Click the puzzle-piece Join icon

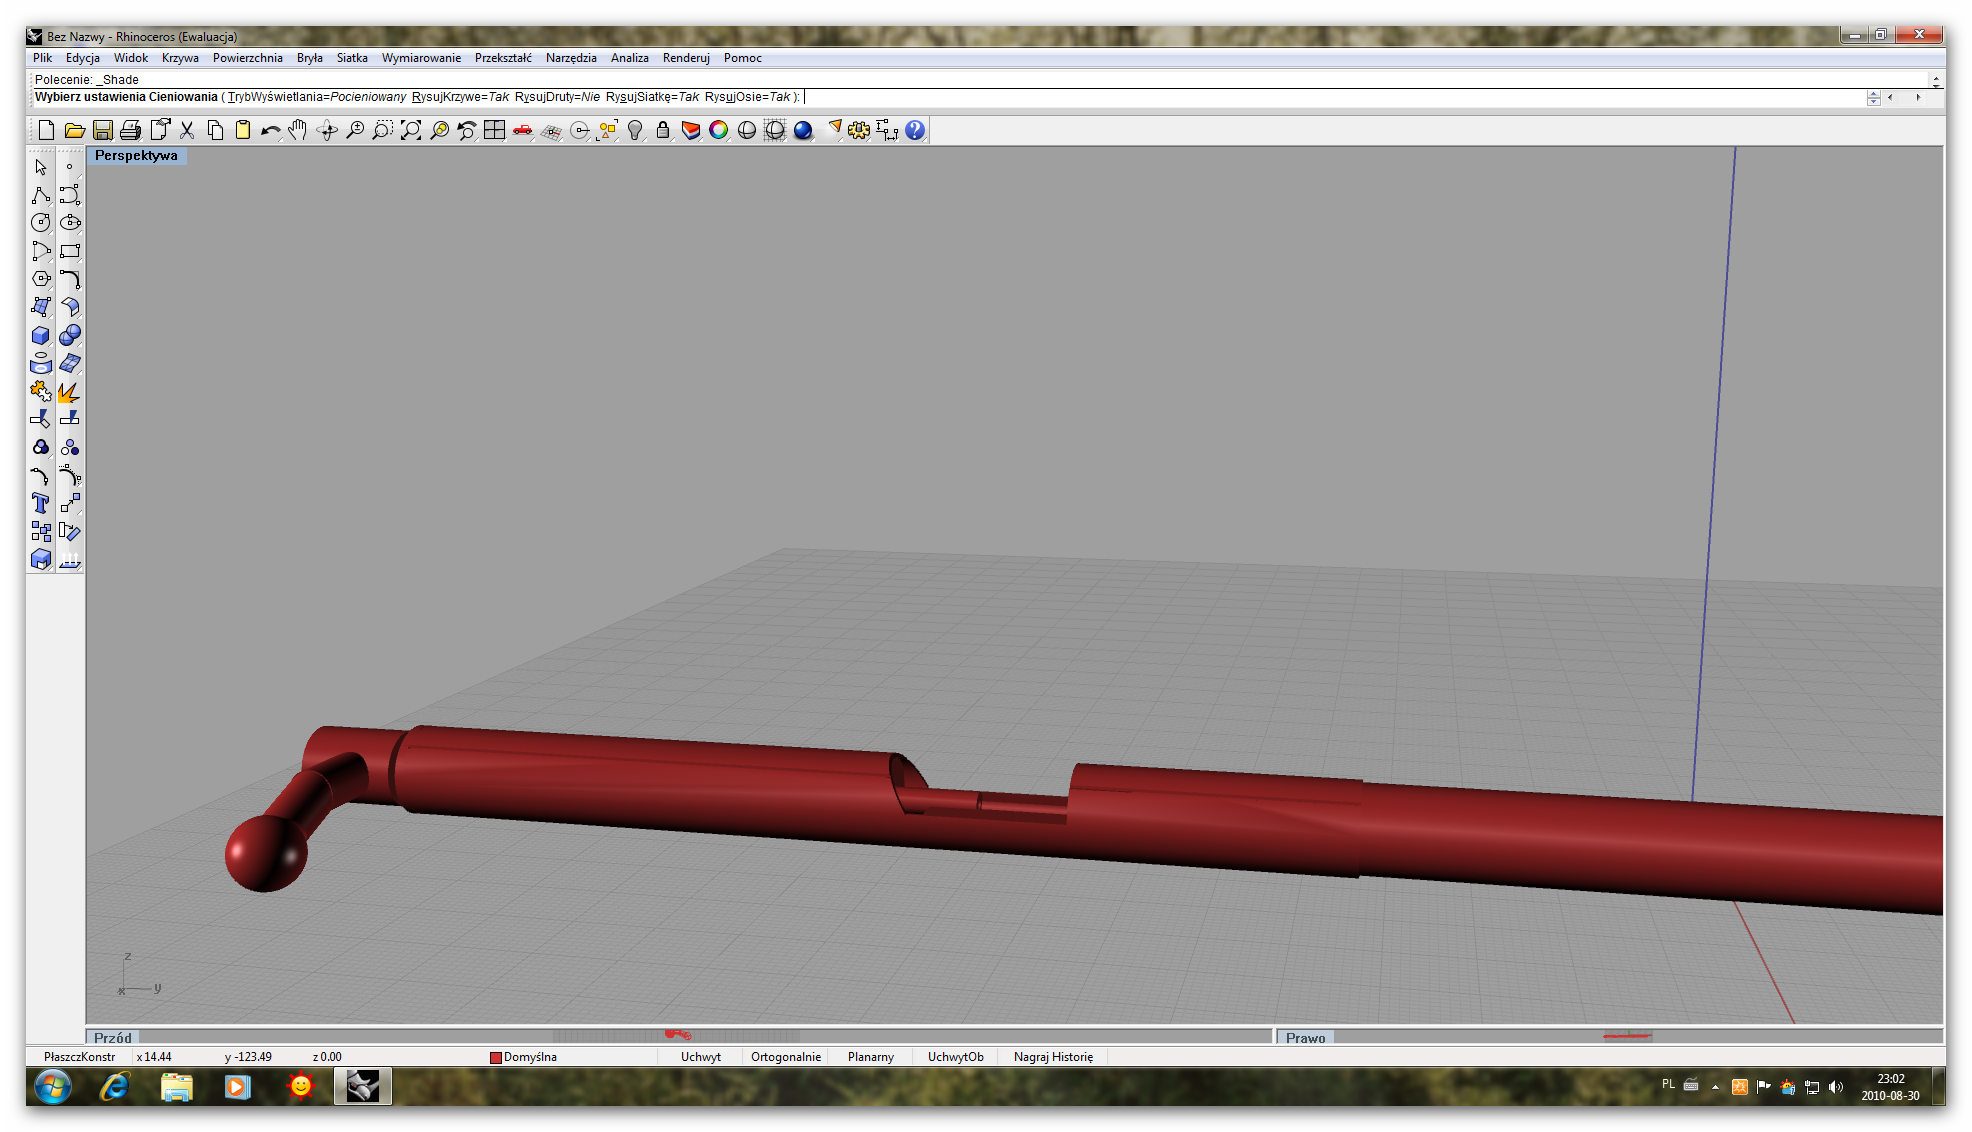[41, 391]
